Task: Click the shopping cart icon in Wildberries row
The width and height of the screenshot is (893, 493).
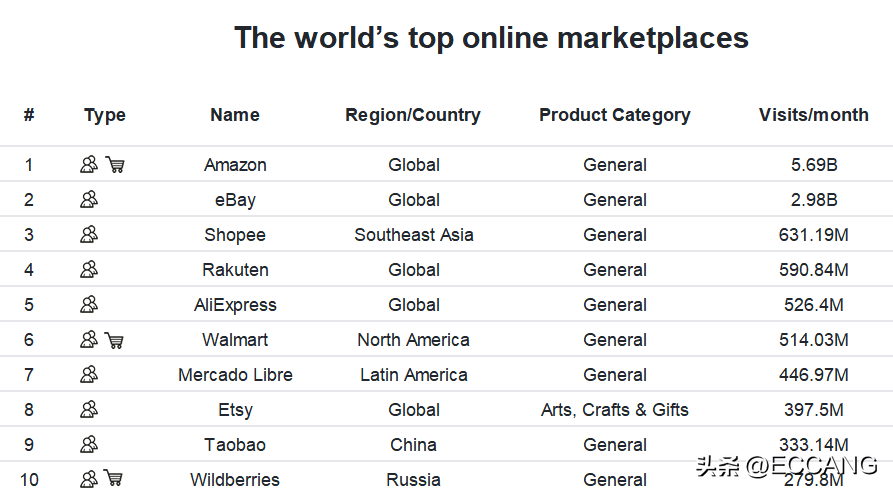Action: [113, 478]
